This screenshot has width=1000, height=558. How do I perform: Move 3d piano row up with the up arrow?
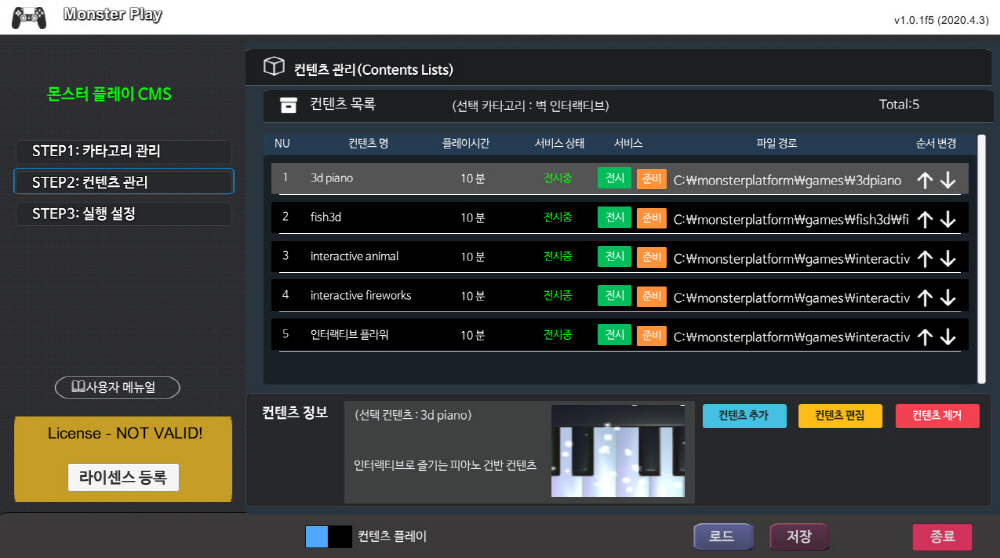[x=925, y=180]
